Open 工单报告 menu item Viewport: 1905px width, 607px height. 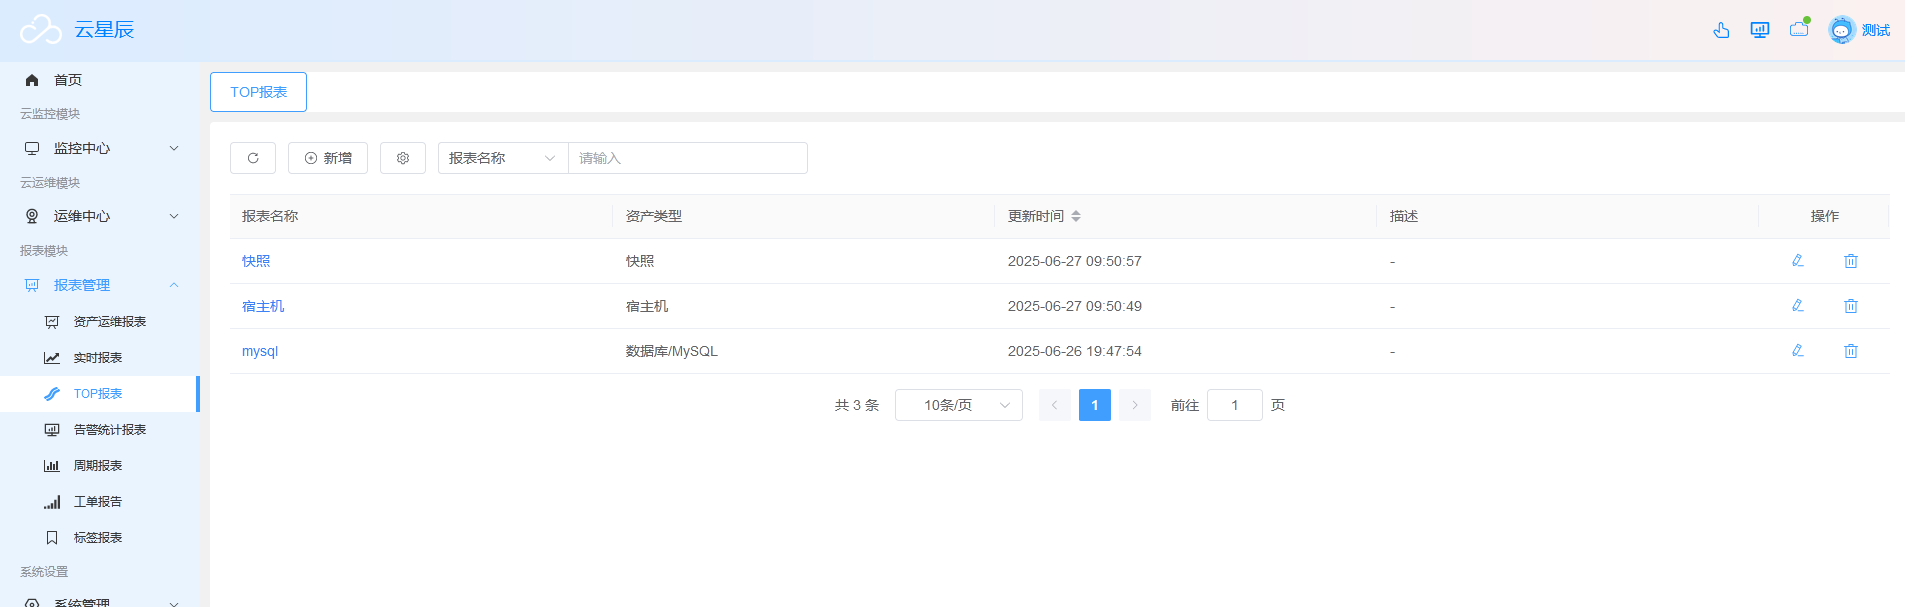pyautogui.click(x=100, y=502)
